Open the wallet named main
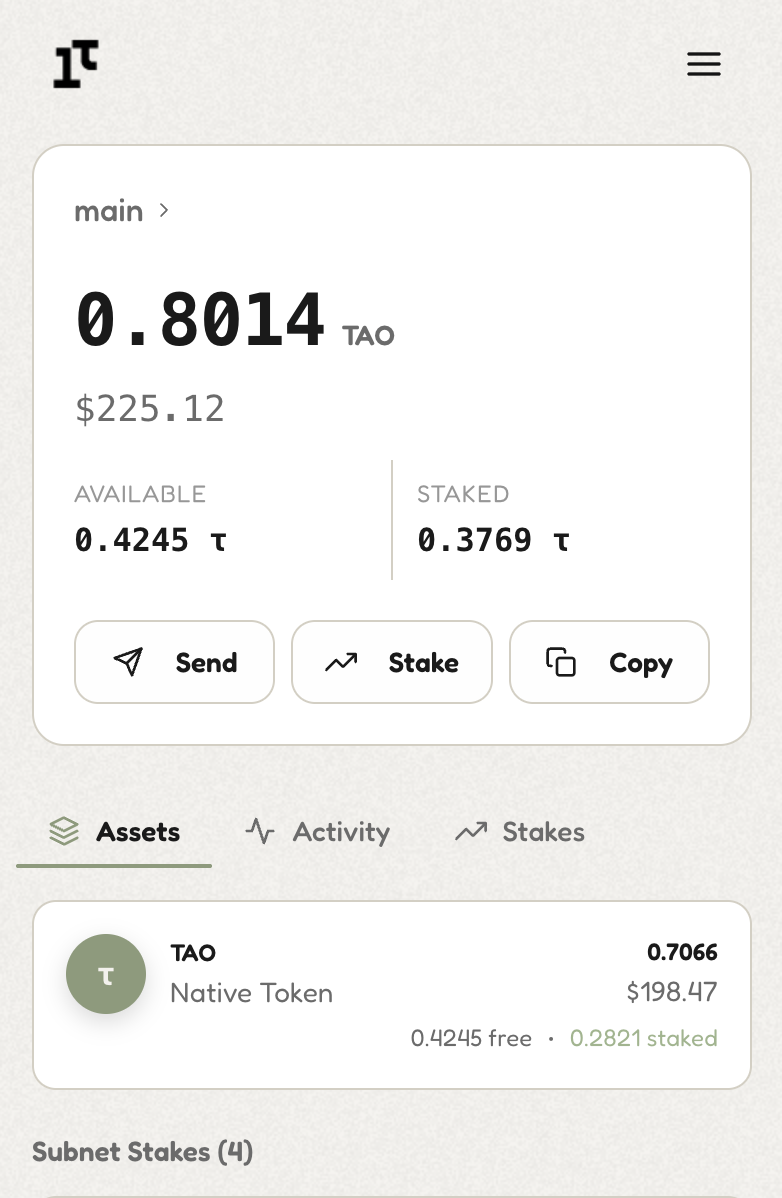Screen dimensions: 782x1198 coord(108,211)
